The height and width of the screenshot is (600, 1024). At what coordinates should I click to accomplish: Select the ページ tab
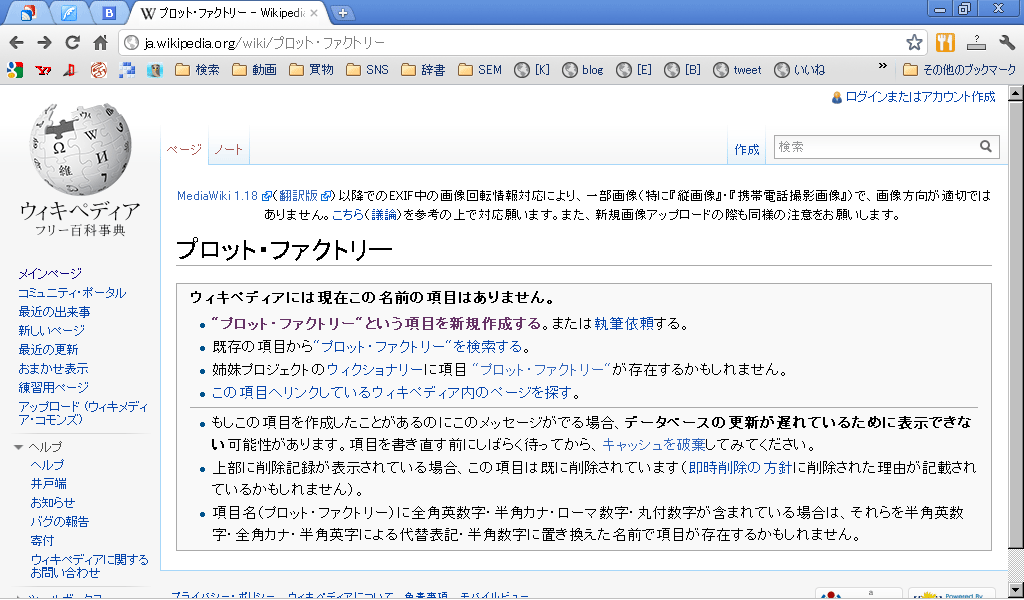pos(184,149)
